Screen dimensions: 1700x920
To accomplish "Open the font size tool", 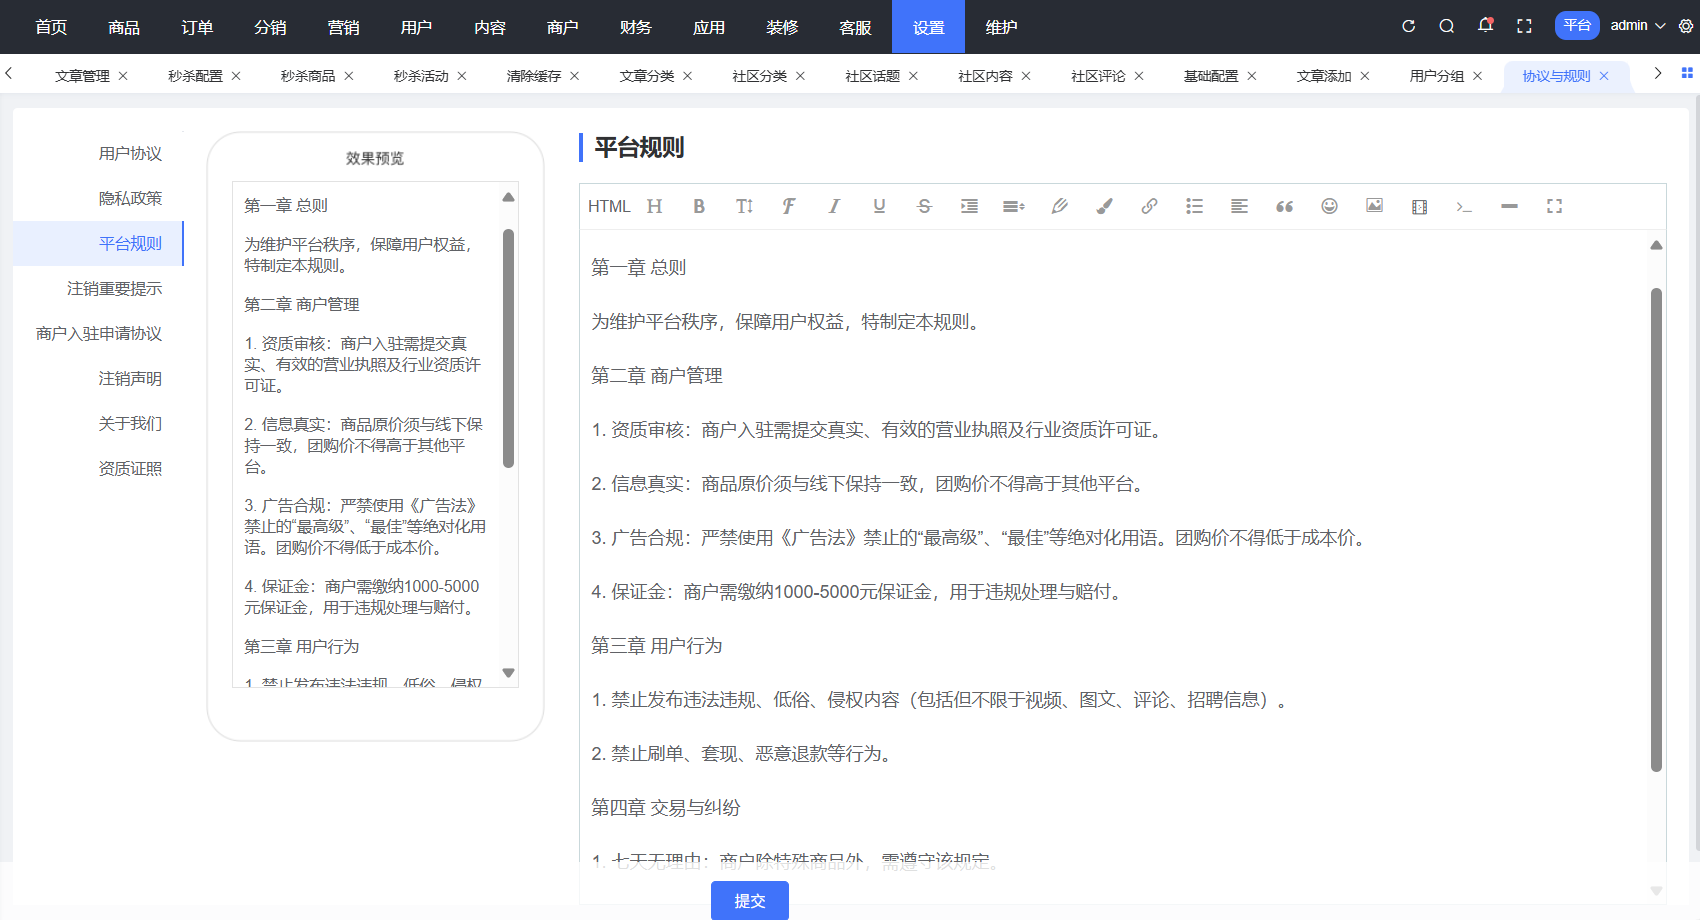I will 744,206.
